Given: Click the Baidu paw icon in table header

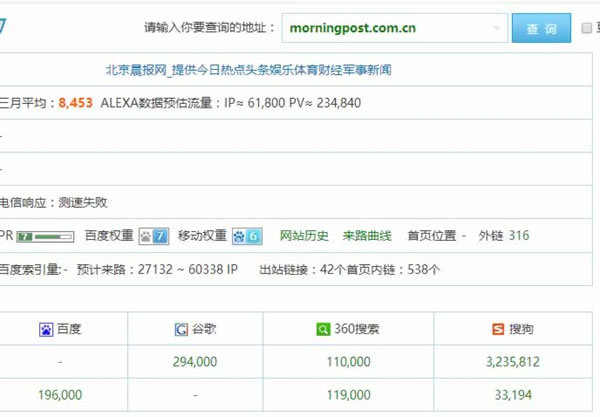Looking at the screenshot, I should pos(46,329).
